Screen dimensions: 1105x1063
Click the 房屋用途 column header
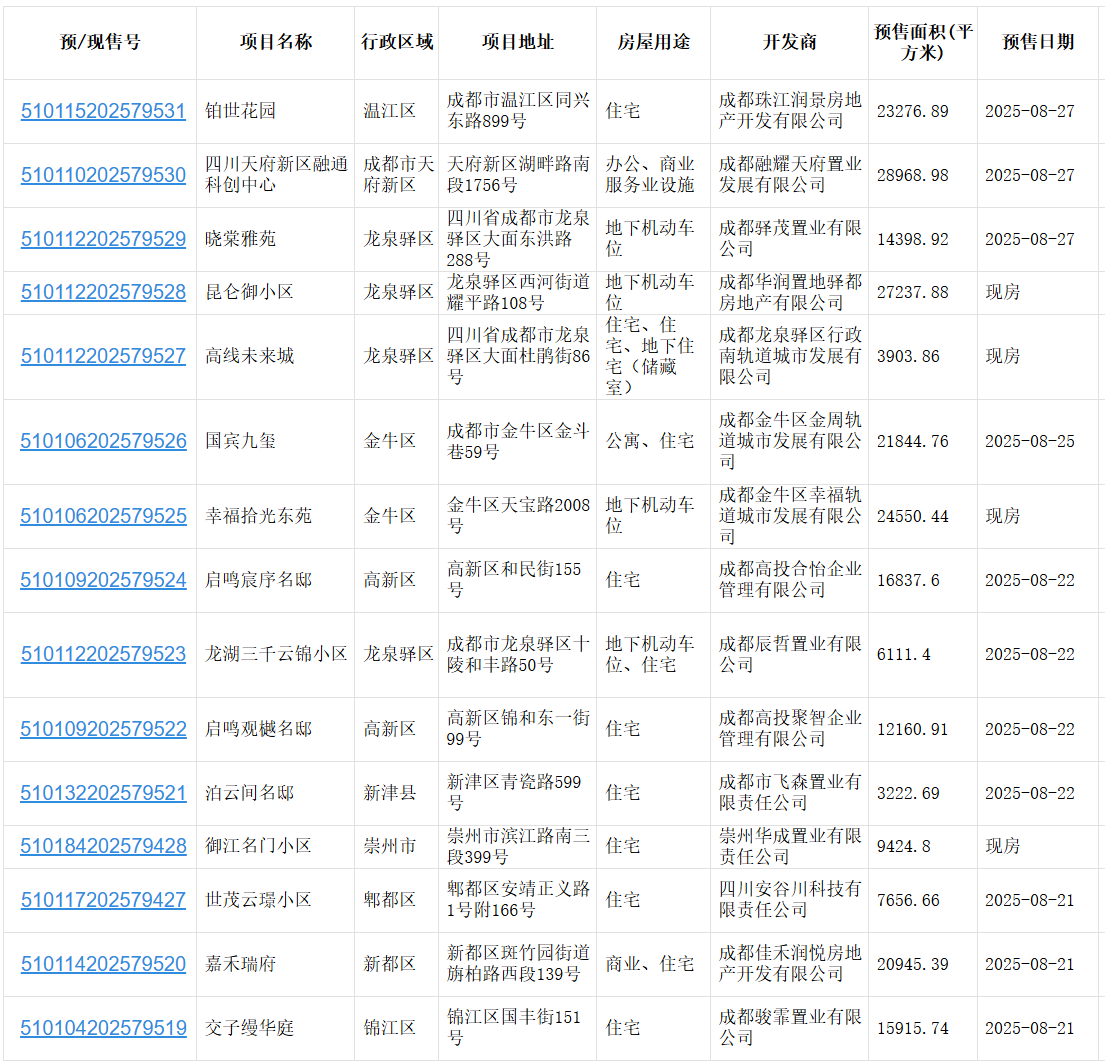[x=653, y=42]
